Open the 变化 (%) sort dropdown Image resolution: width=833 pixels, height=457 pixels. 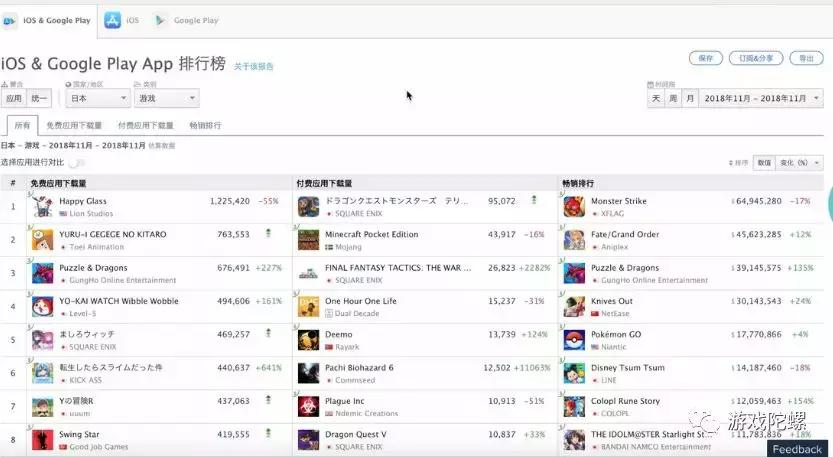(799, 163)
